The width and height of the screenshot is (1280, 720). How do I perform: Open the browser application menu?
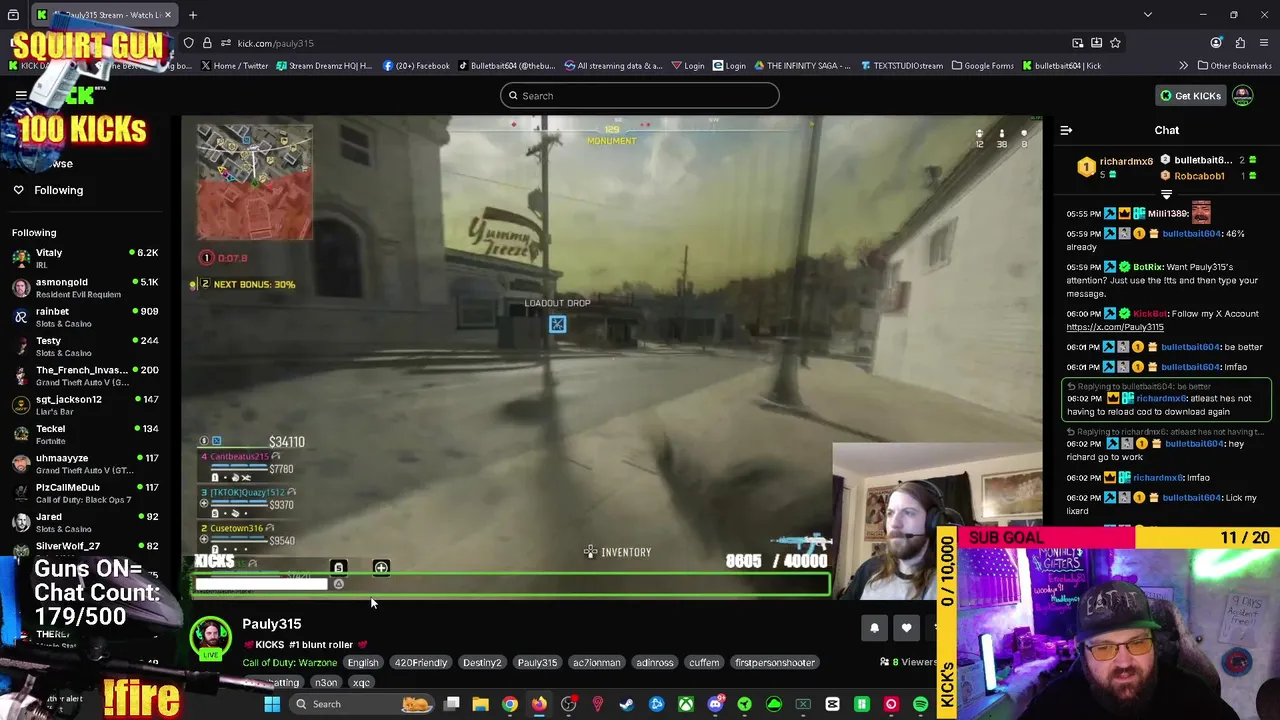coord(1265,43)
